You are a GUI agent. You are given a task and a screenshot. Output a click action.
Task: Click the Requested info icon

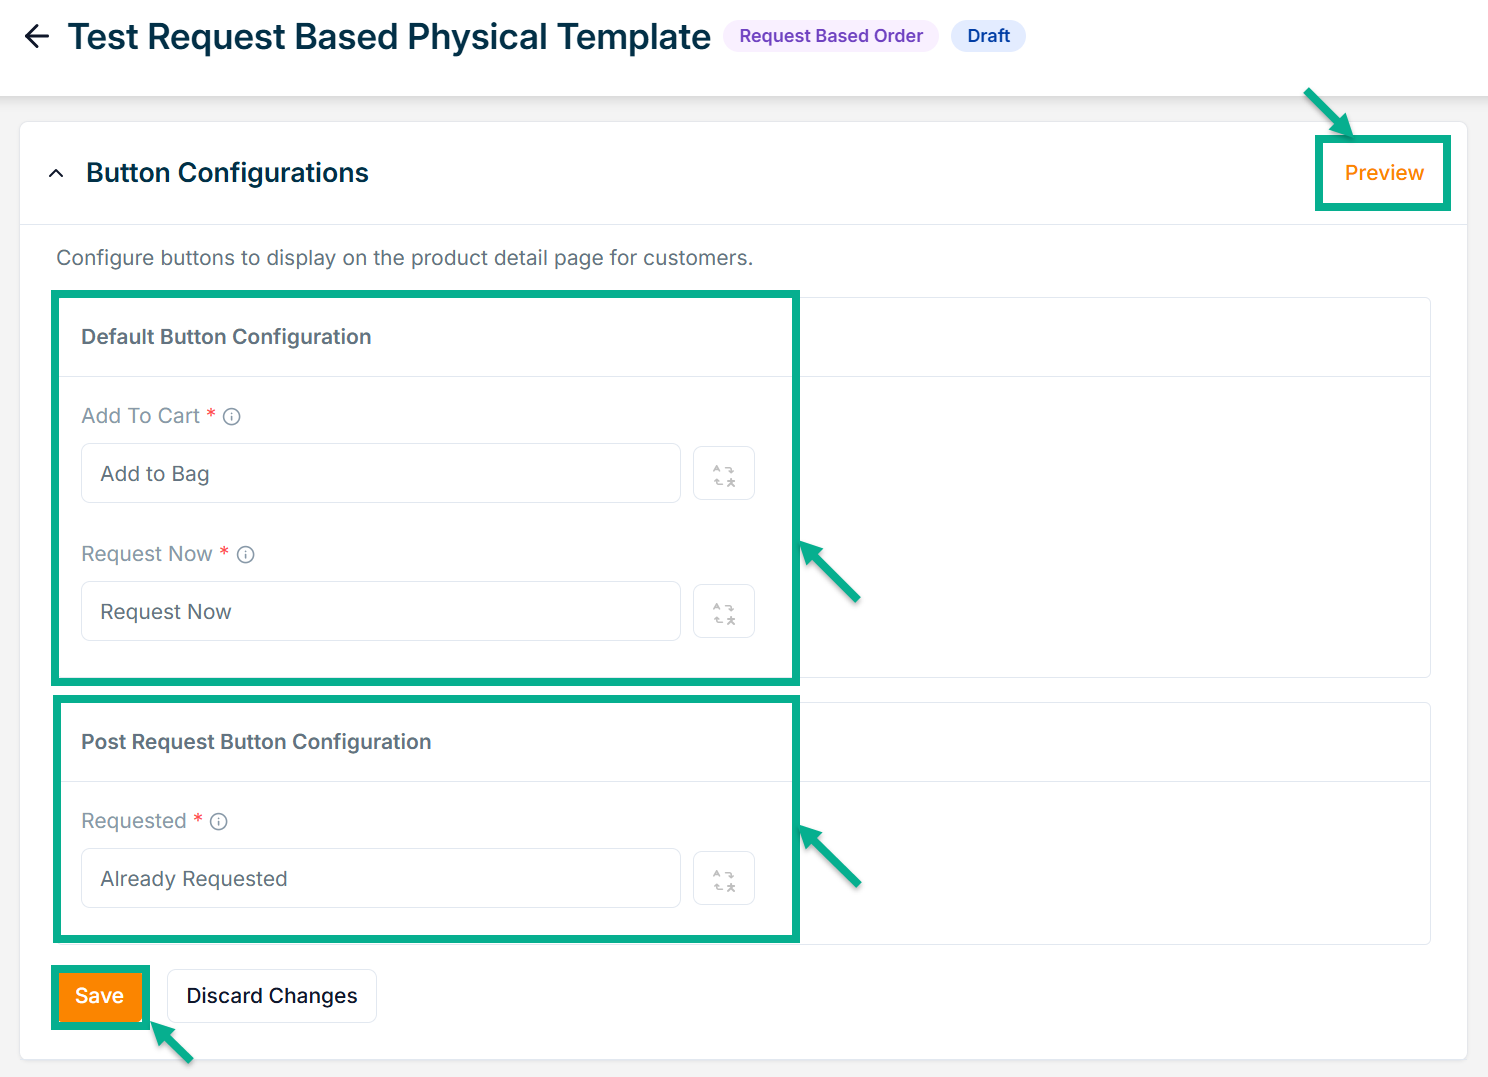(219, 822)
